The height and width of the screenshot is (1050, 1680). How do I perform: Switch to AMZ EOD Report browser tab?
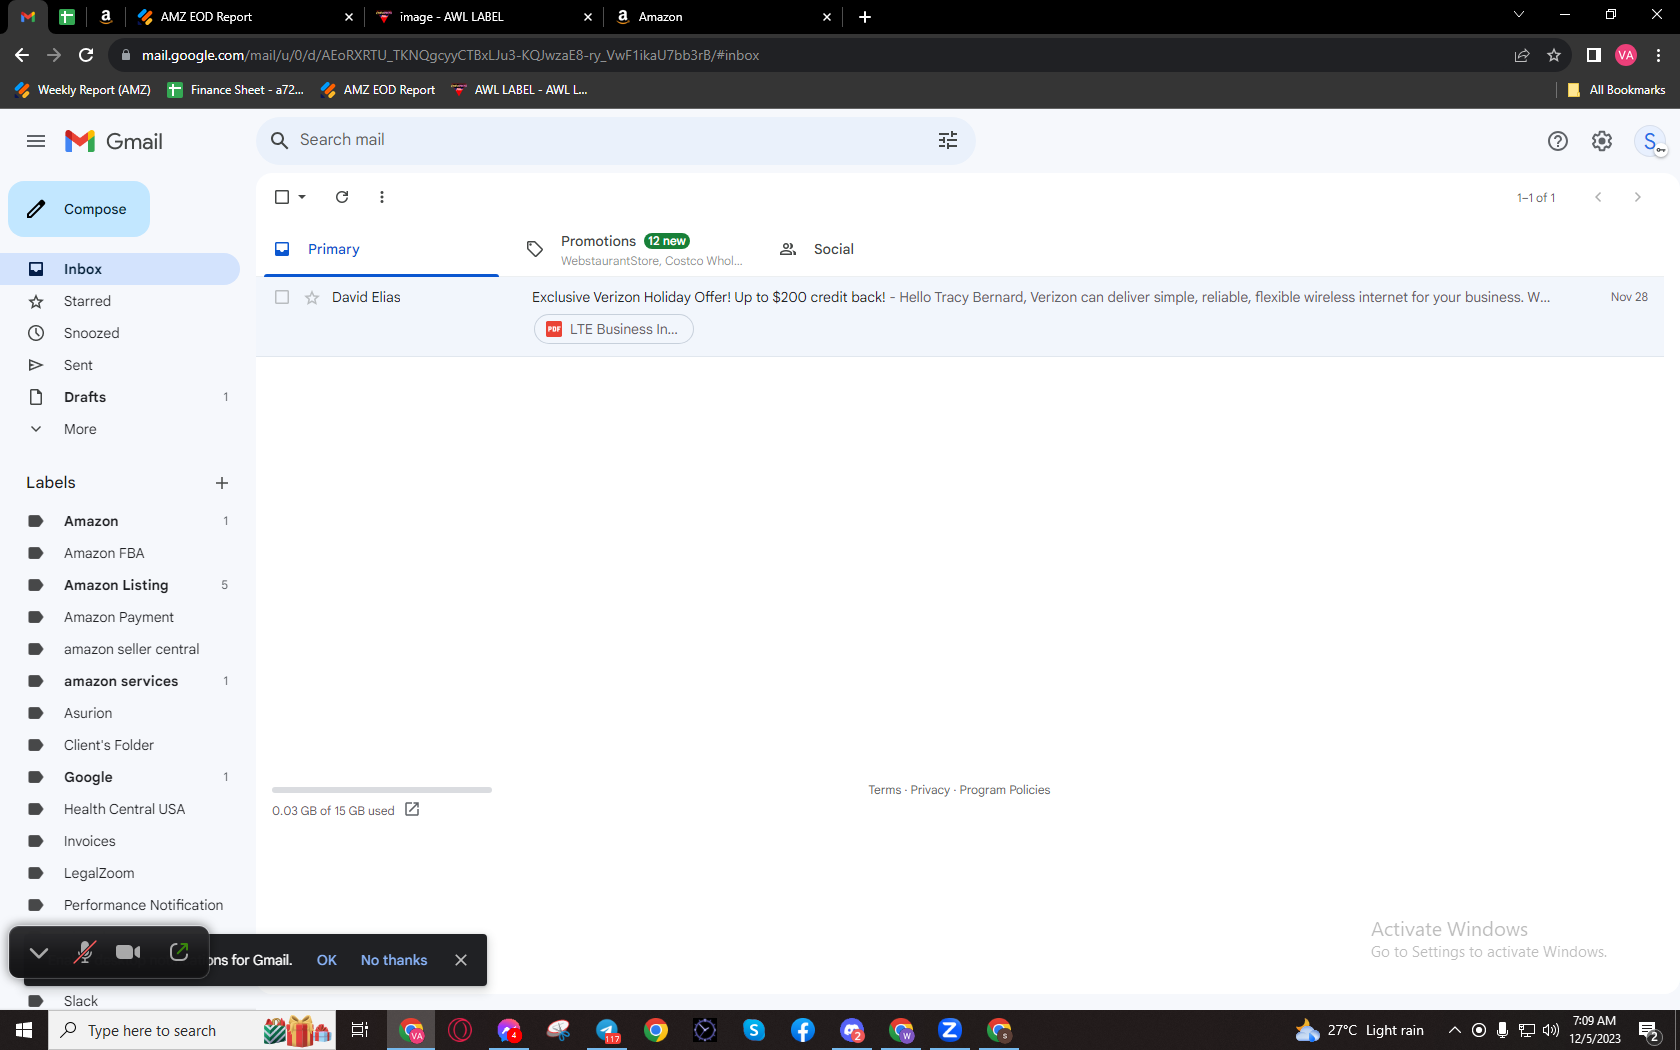pos(246,17)
